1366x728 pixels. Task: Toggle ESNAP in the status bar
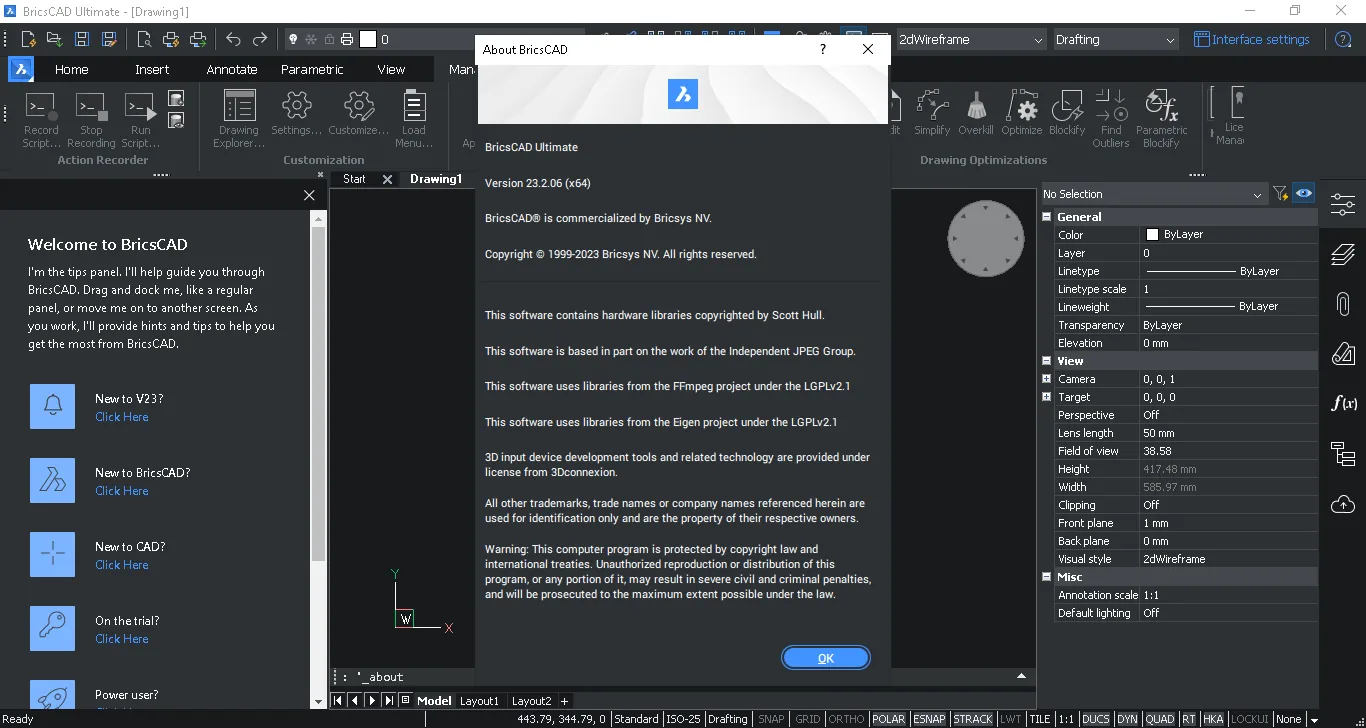930,719
